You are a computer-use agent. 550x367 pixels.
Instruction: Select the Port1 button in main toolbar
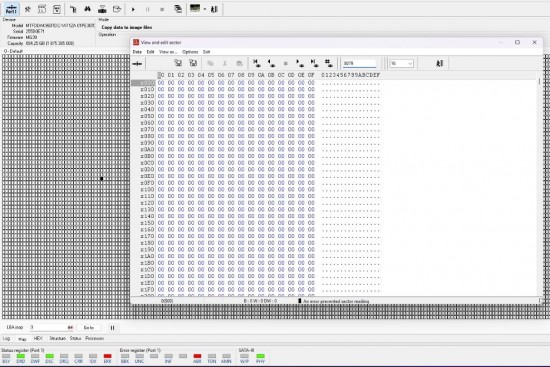[x=11, y=9]
